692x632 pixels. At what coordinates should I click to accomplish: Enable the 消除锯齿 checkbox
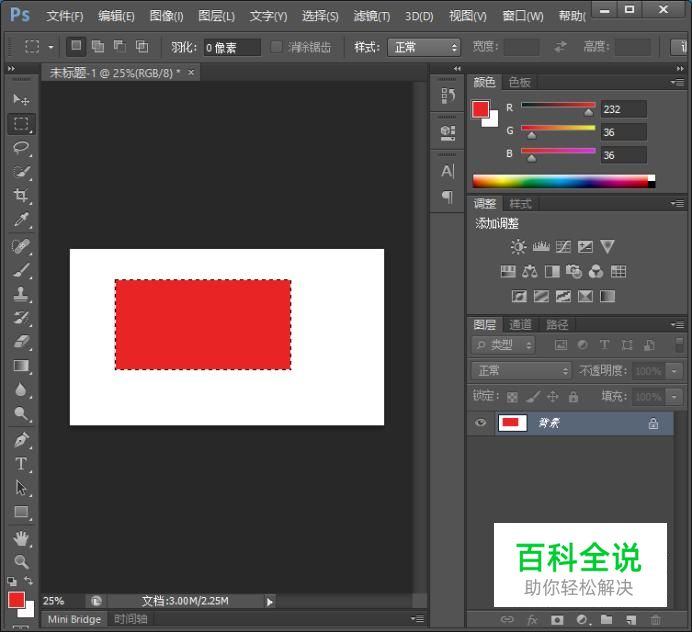(277, 47)
